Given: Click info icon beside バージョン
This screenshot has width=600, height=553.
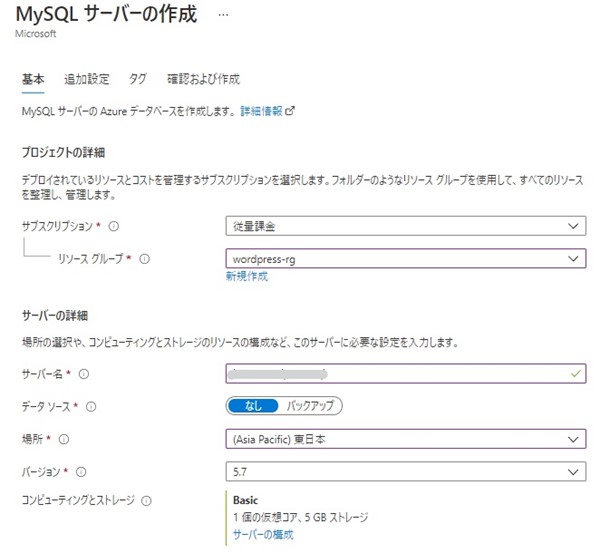Looking at the screenshot, I should (79, 471).
